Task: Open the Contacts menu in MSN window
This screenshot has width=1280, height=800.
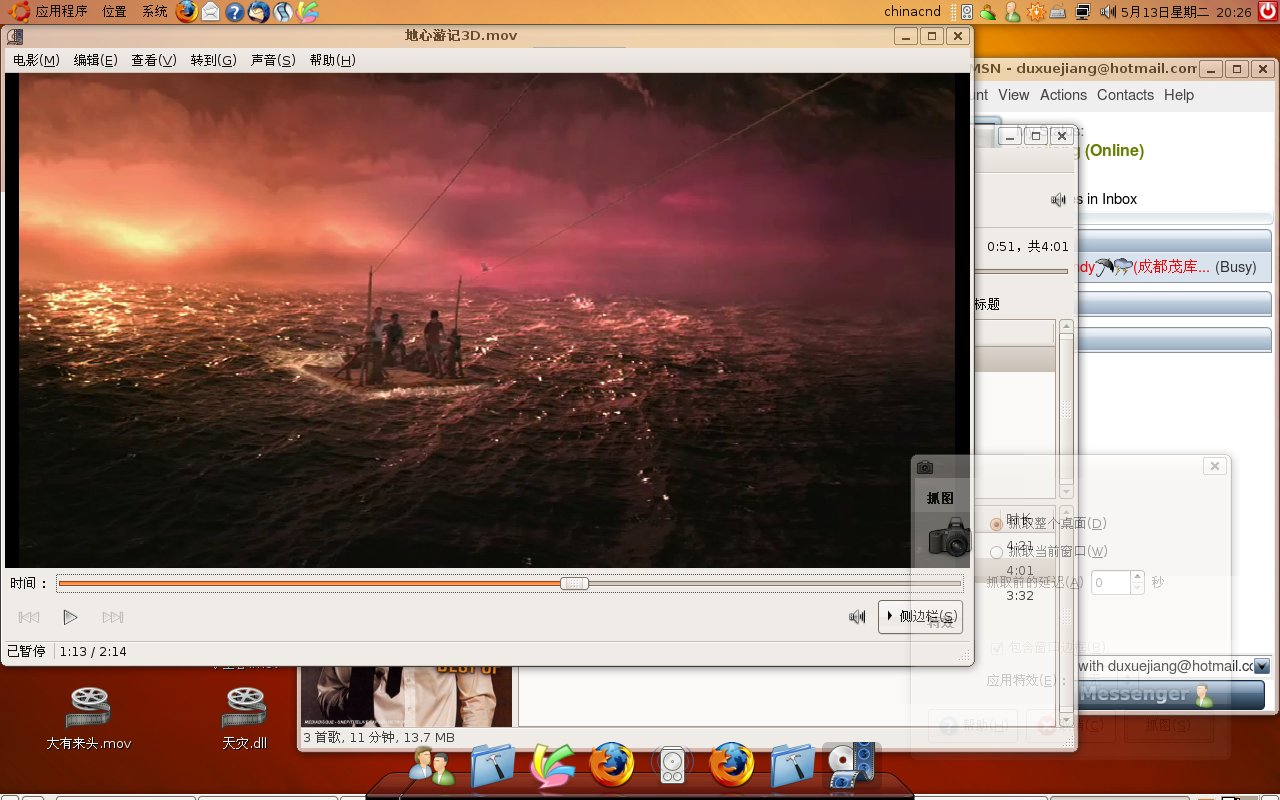Action: [x=1125, y=95]
